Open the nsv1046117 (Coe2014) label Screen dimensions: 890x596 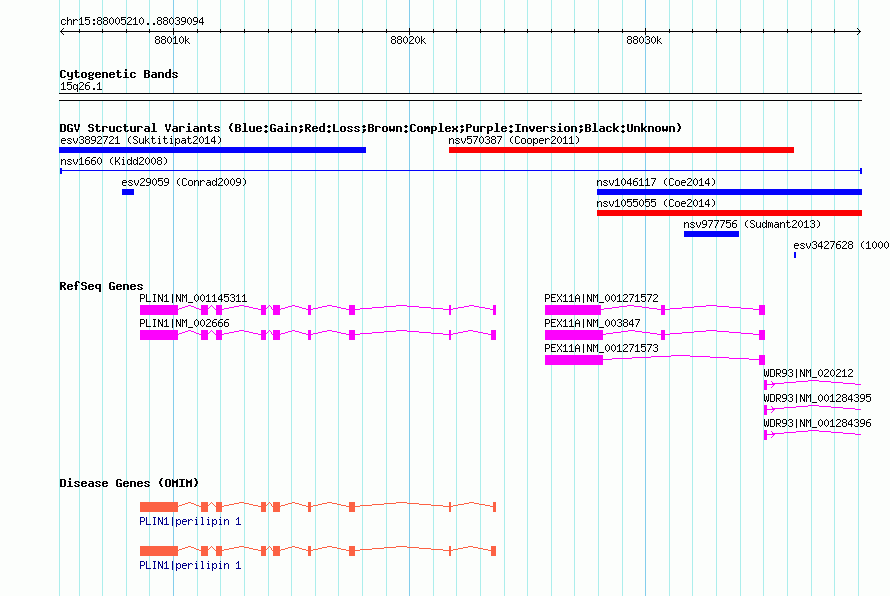point(656,182)
